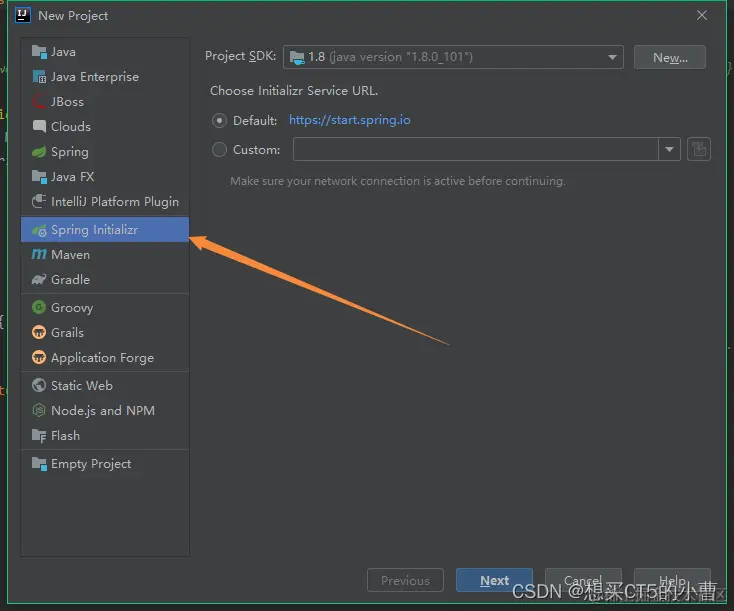734x611 pixels.
Task: Click the Help button
Action: 672,581
